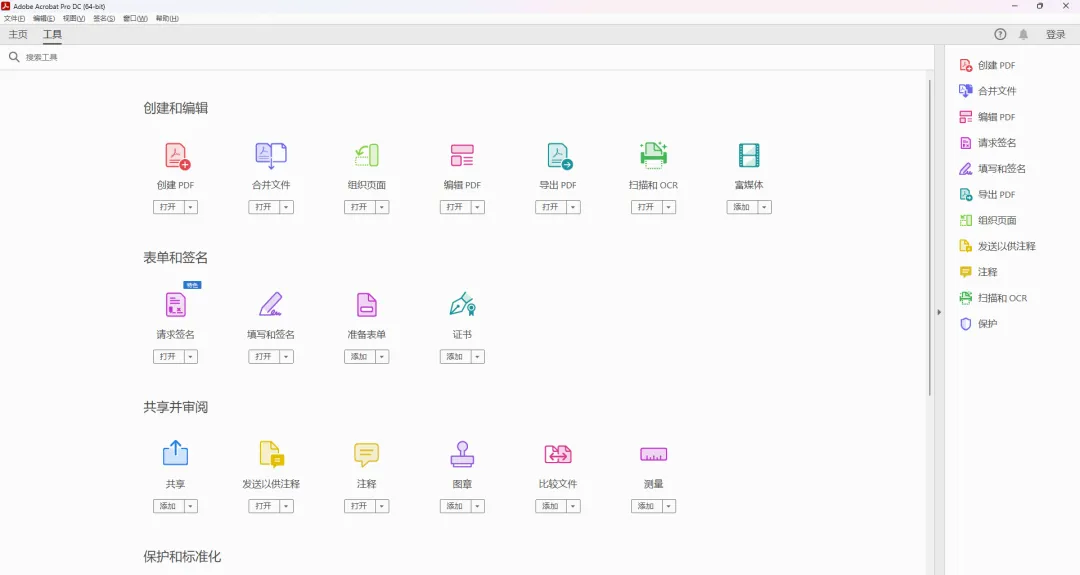This screenshot has width=1080, height=575.
Task: Open the 窗口 menu
Action: point(135,19)
